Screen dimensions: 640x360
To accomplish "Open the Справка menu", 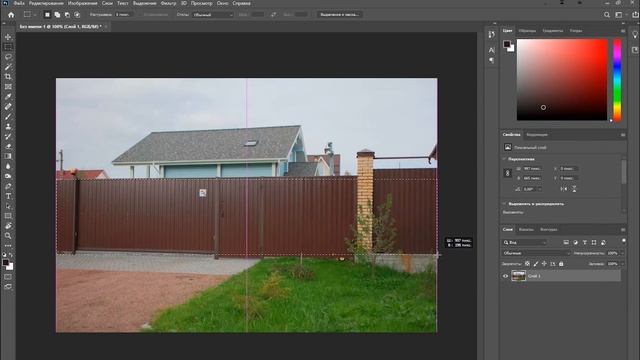I will click(241, 3).
